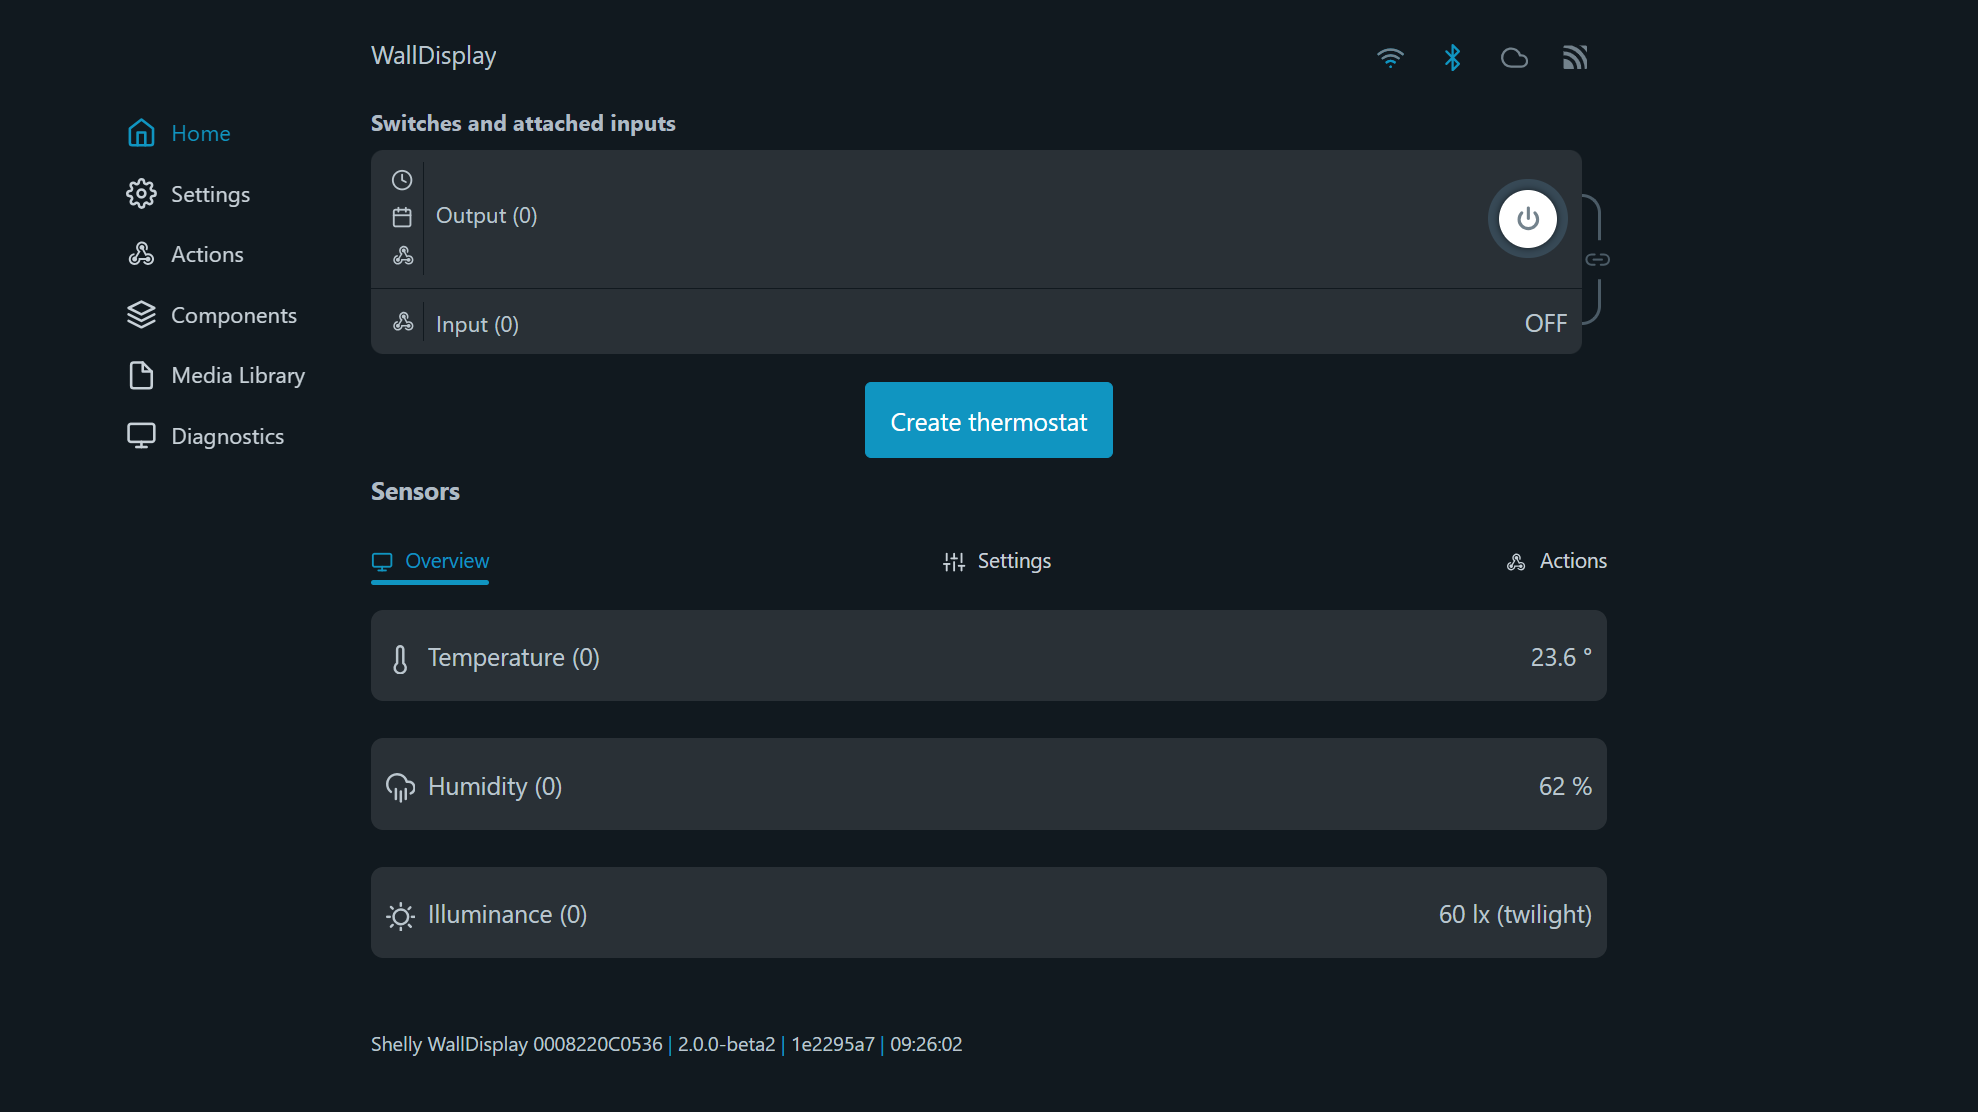This screenshot has width=1978, height=1112.
Task: Open the Diagnostics page
Action: point(227,436)
